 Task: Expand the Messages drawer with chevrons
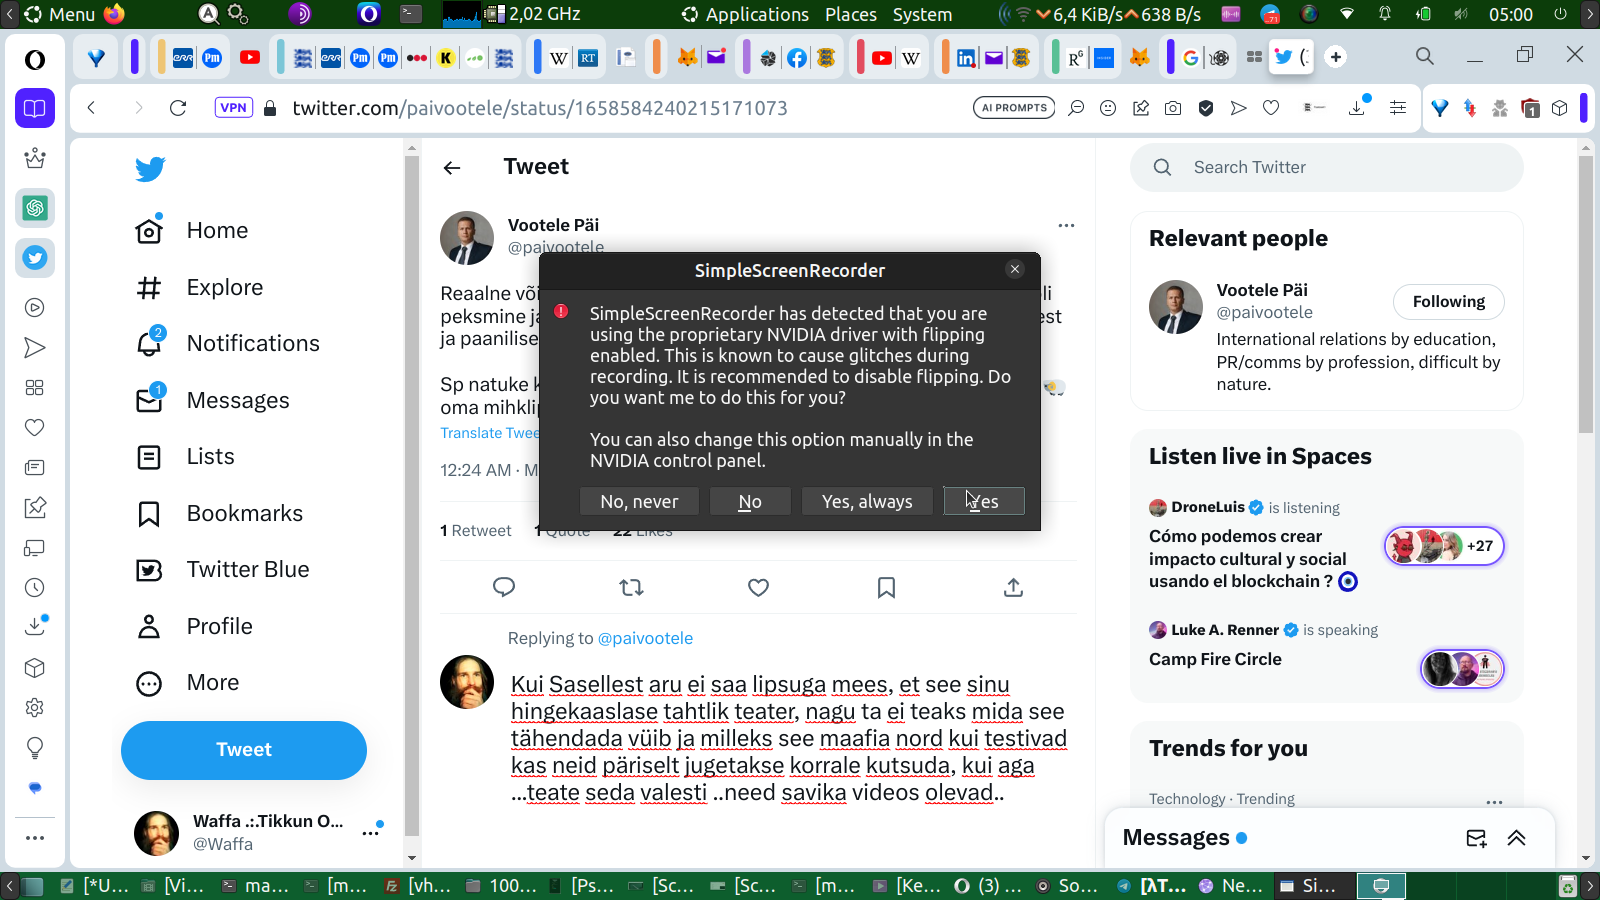[x=1516, y=838]
